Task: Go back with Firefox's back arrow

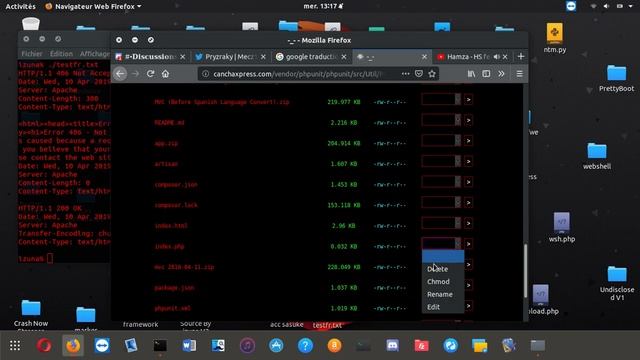Action: 120,74
